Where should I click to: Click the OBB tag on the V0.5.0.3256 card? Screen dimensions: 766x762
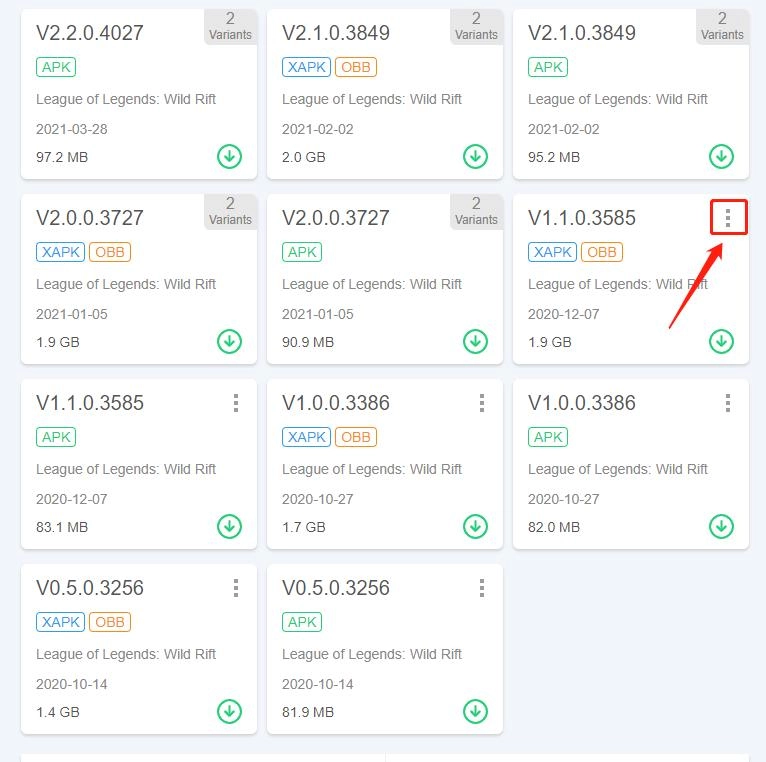[x=110, y=622]
